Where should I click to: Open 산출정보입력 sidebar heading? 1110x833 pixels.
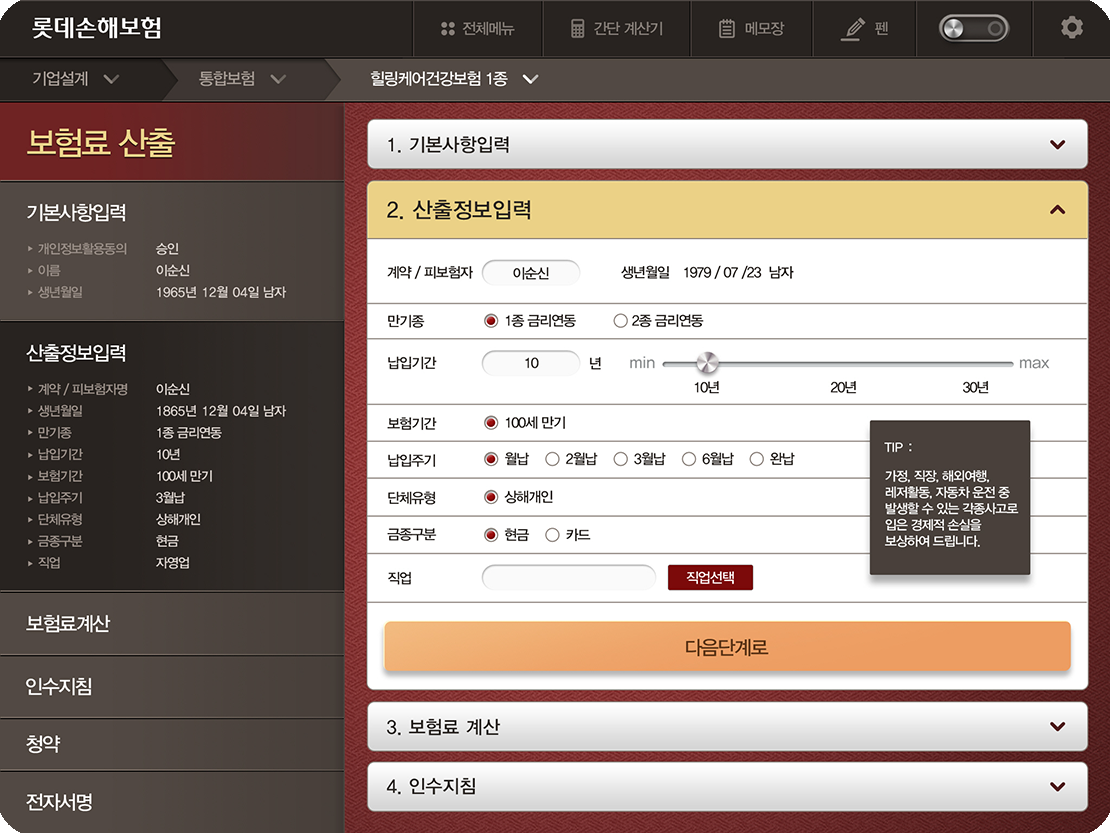(x=76, y=352)
